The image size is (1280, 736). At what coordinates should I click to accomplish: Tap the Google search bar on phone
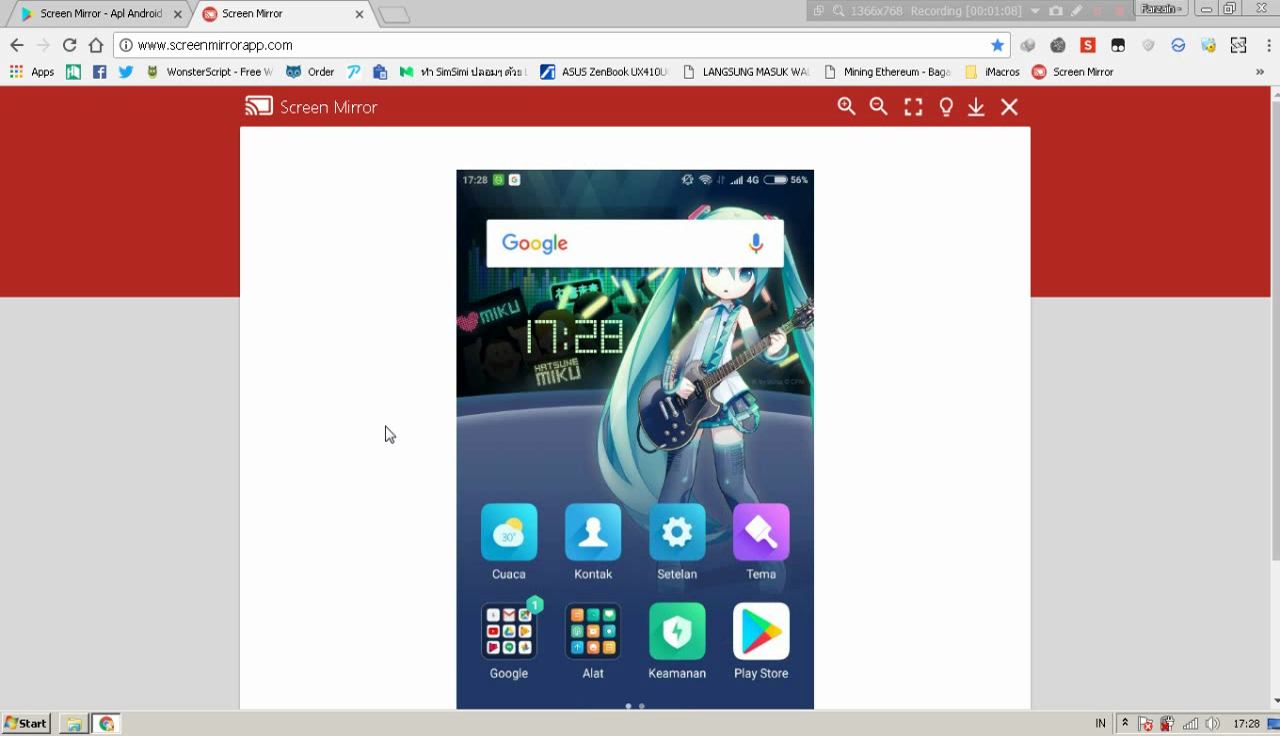635,243
